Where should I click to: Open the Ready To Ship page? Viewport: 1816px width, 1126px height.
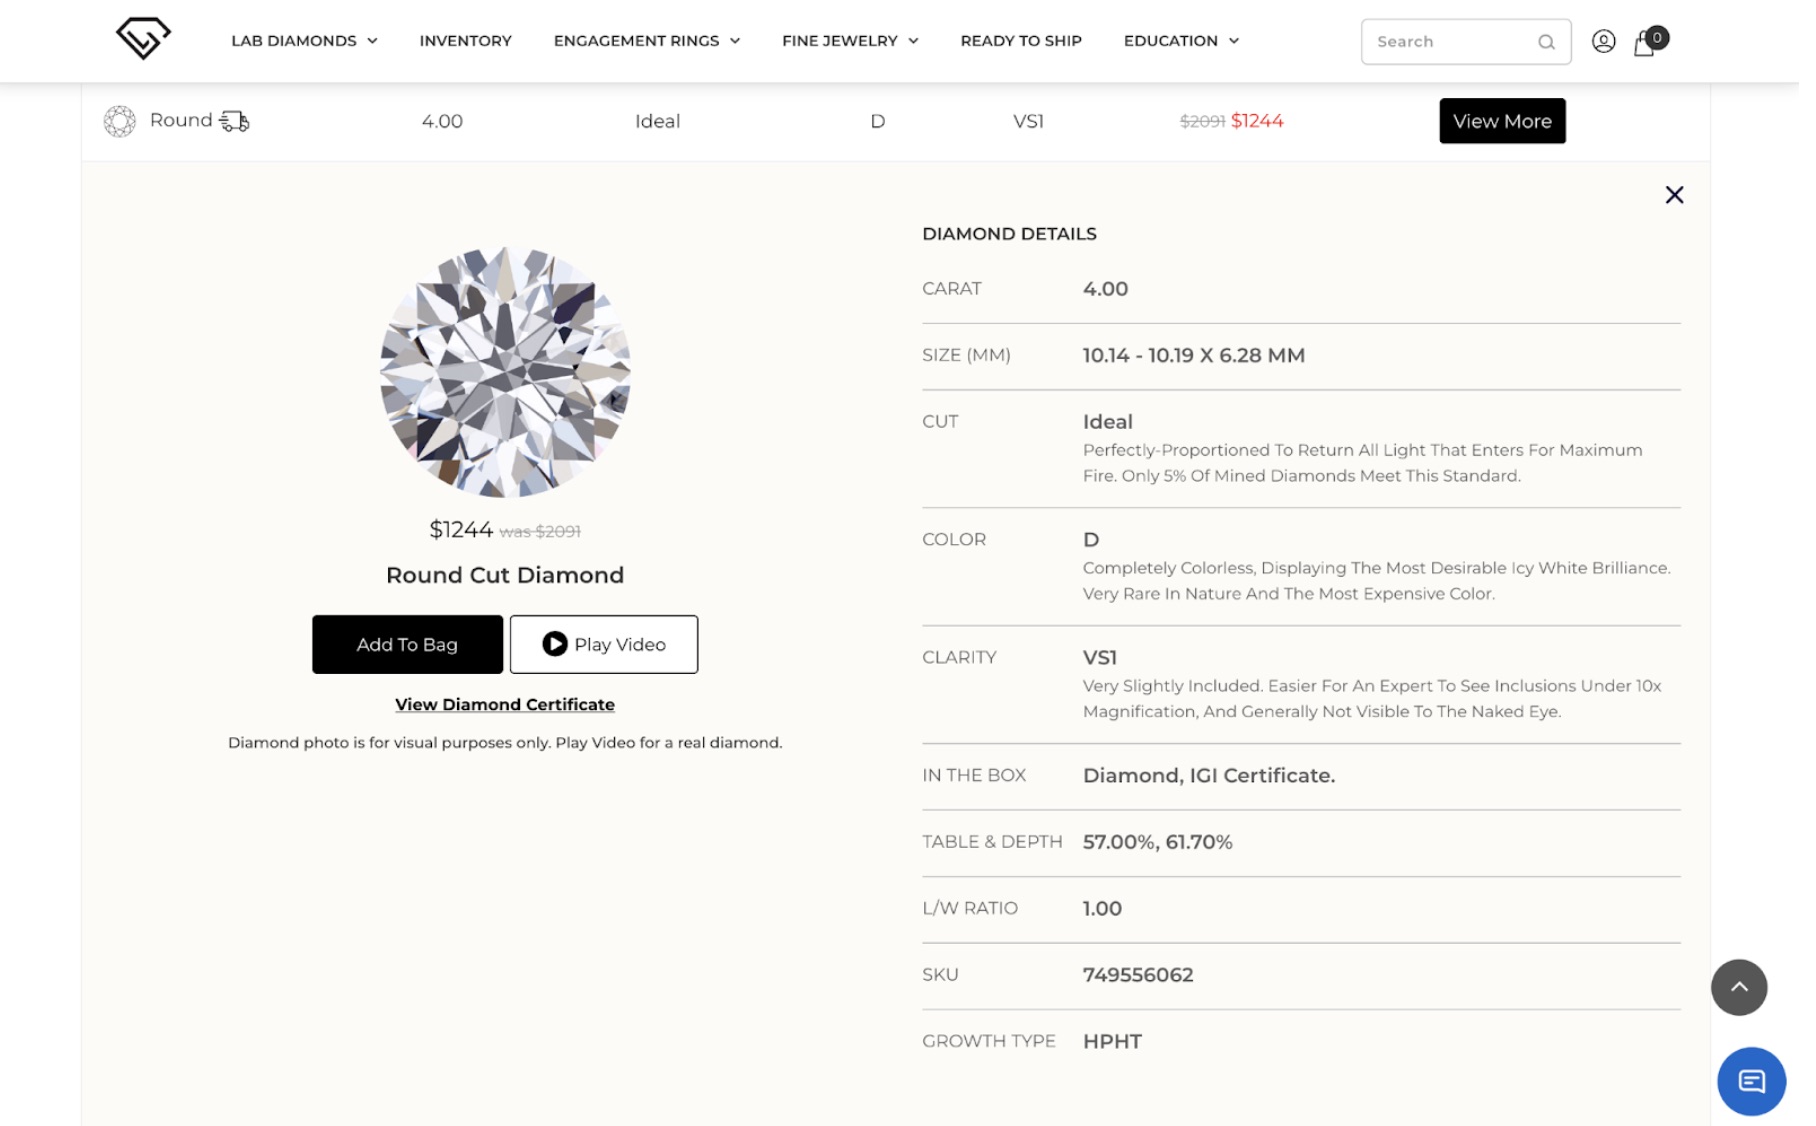coord(1020,41)
